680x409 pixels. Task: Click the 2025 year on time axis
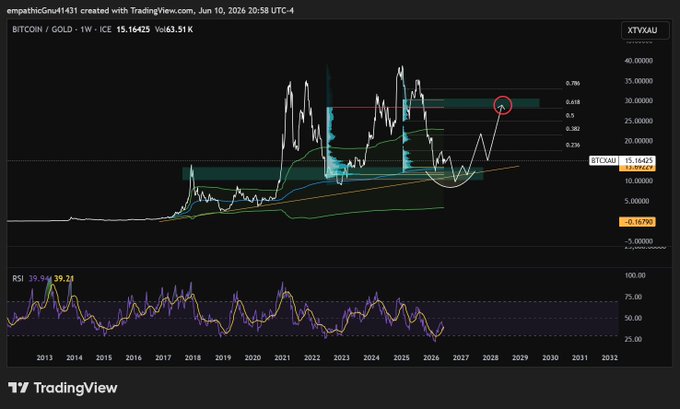[401, 358]
